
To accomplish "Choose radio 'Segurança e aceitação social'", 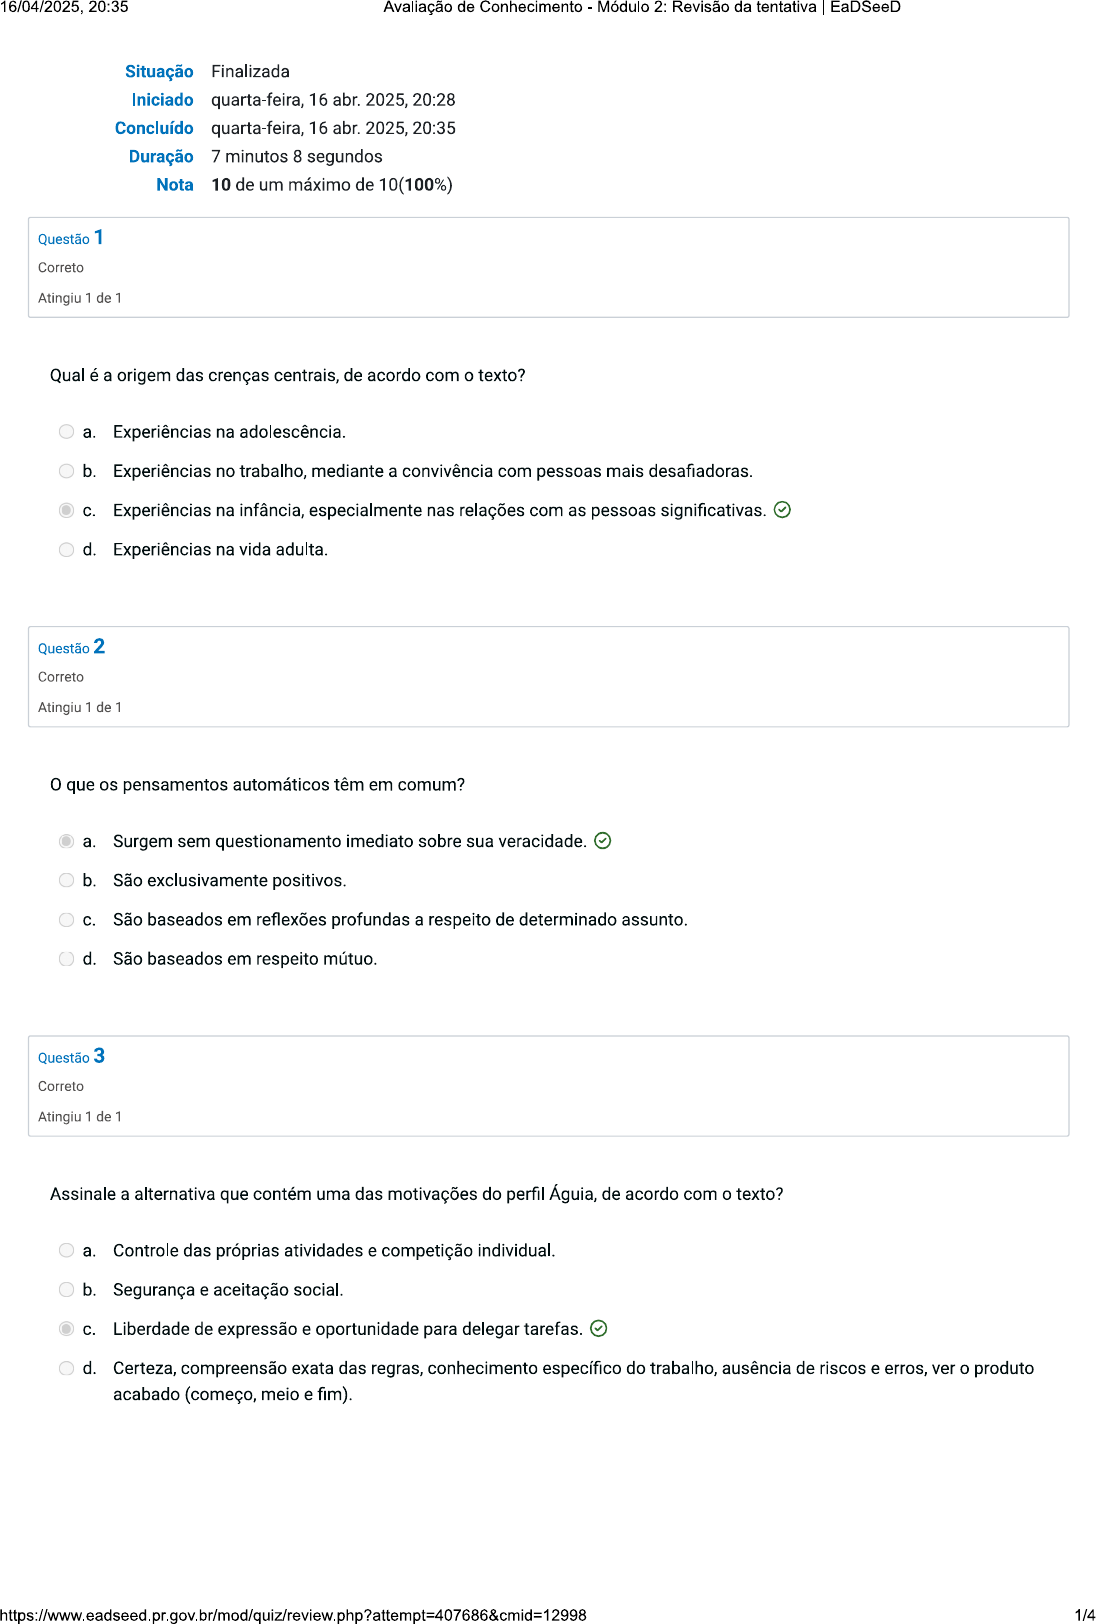I will 66,1290.
